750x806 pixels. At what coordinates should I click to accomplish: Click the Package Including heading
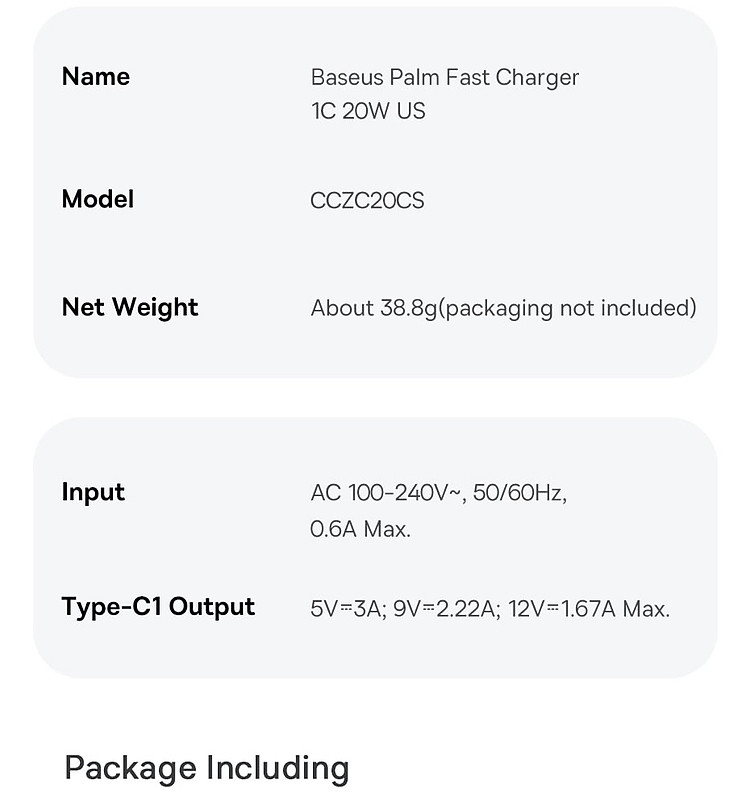click(x=207, y=768)
